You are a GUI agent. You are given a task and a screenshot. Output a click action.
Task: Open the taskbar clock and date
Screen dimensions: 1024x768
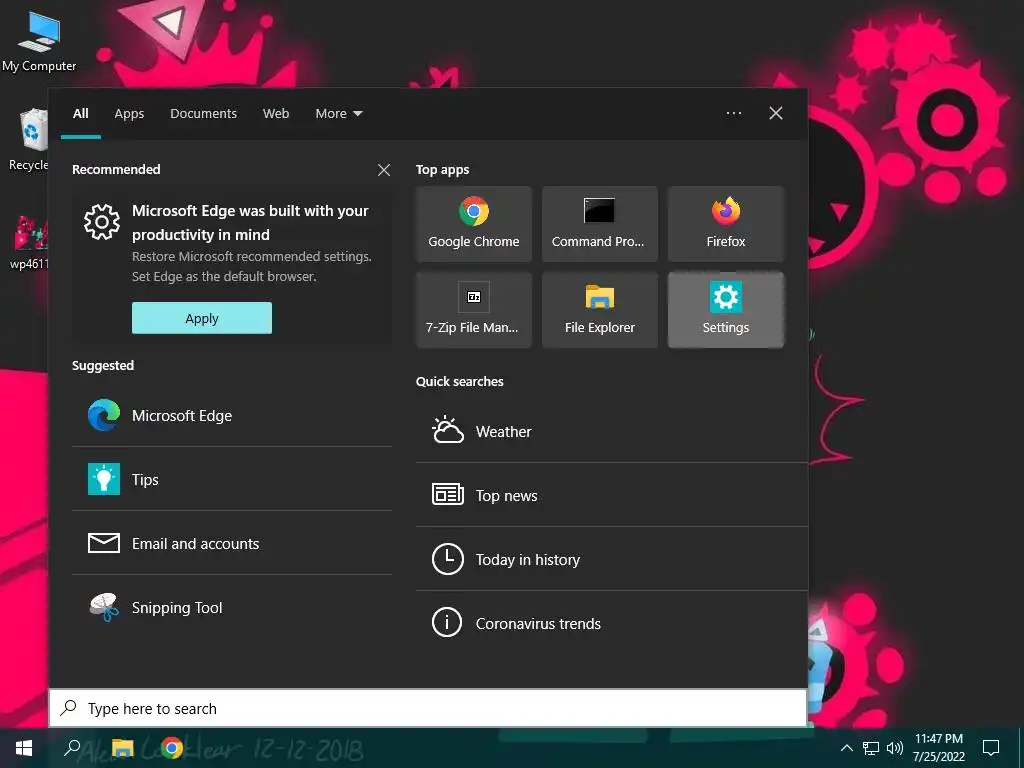(x=939, y=748)
